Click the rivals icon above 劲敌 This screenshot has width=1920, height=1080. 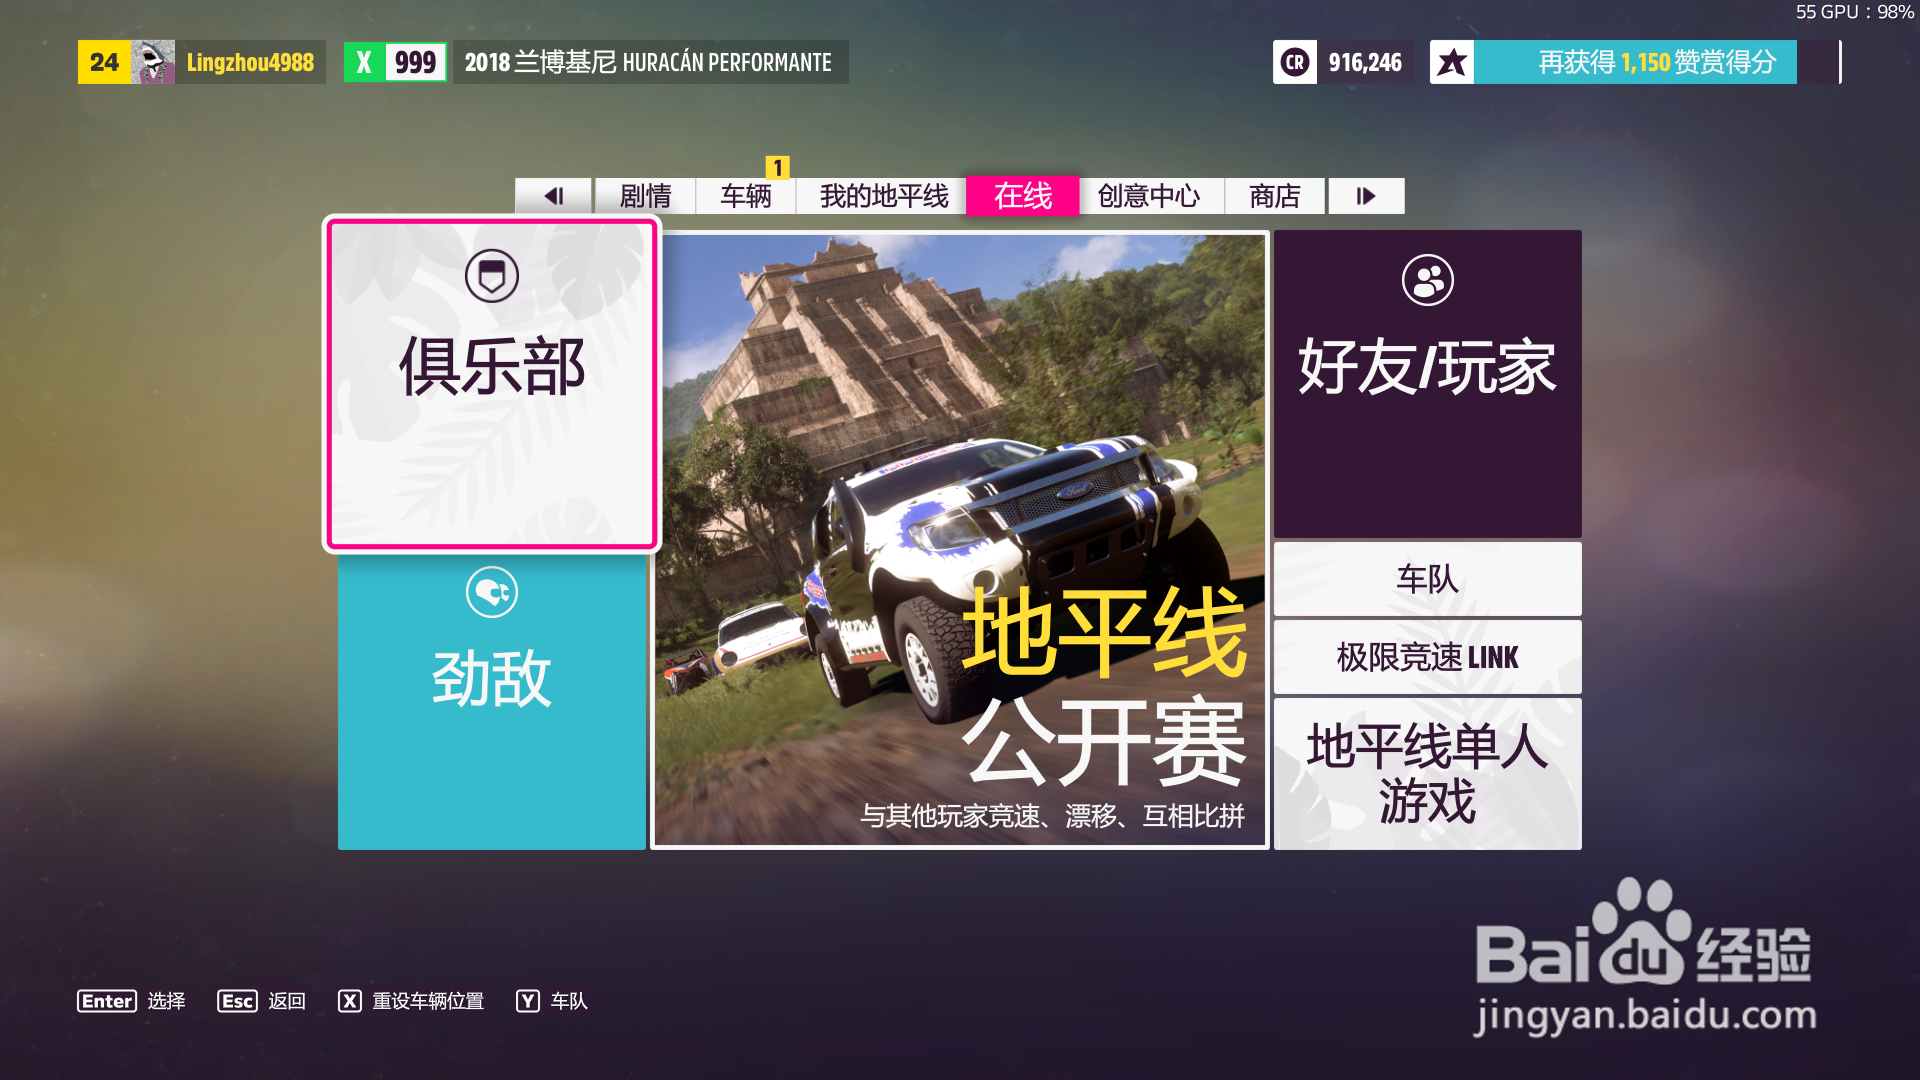491,593
